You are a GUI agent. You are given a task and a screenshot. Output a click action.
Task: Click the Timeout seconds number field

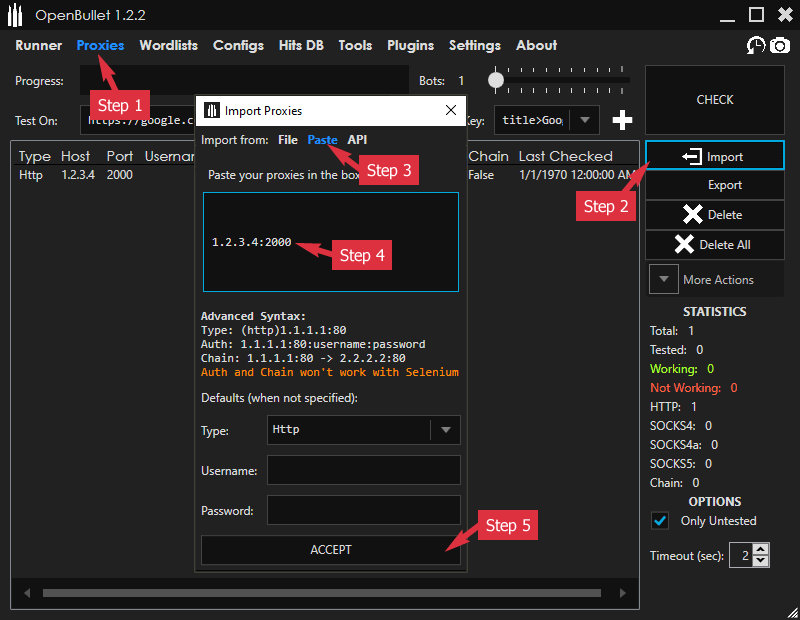tap(742, 555)
